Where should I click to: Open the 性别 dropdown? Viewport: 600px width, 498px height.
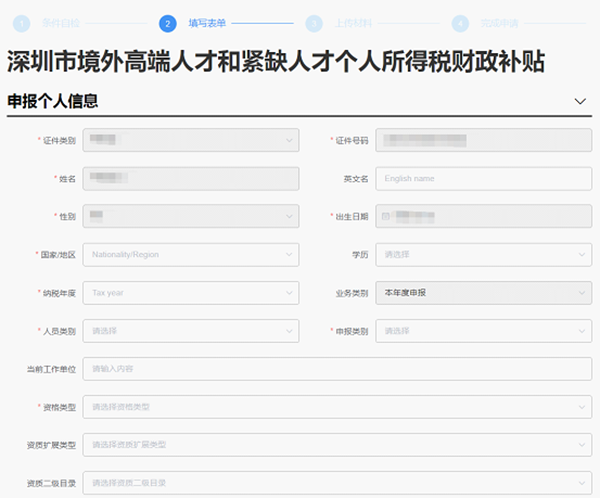[191, 216]
